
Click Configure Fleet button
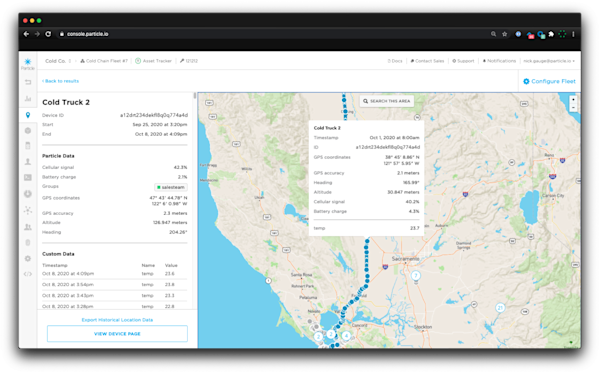point(549,81)
